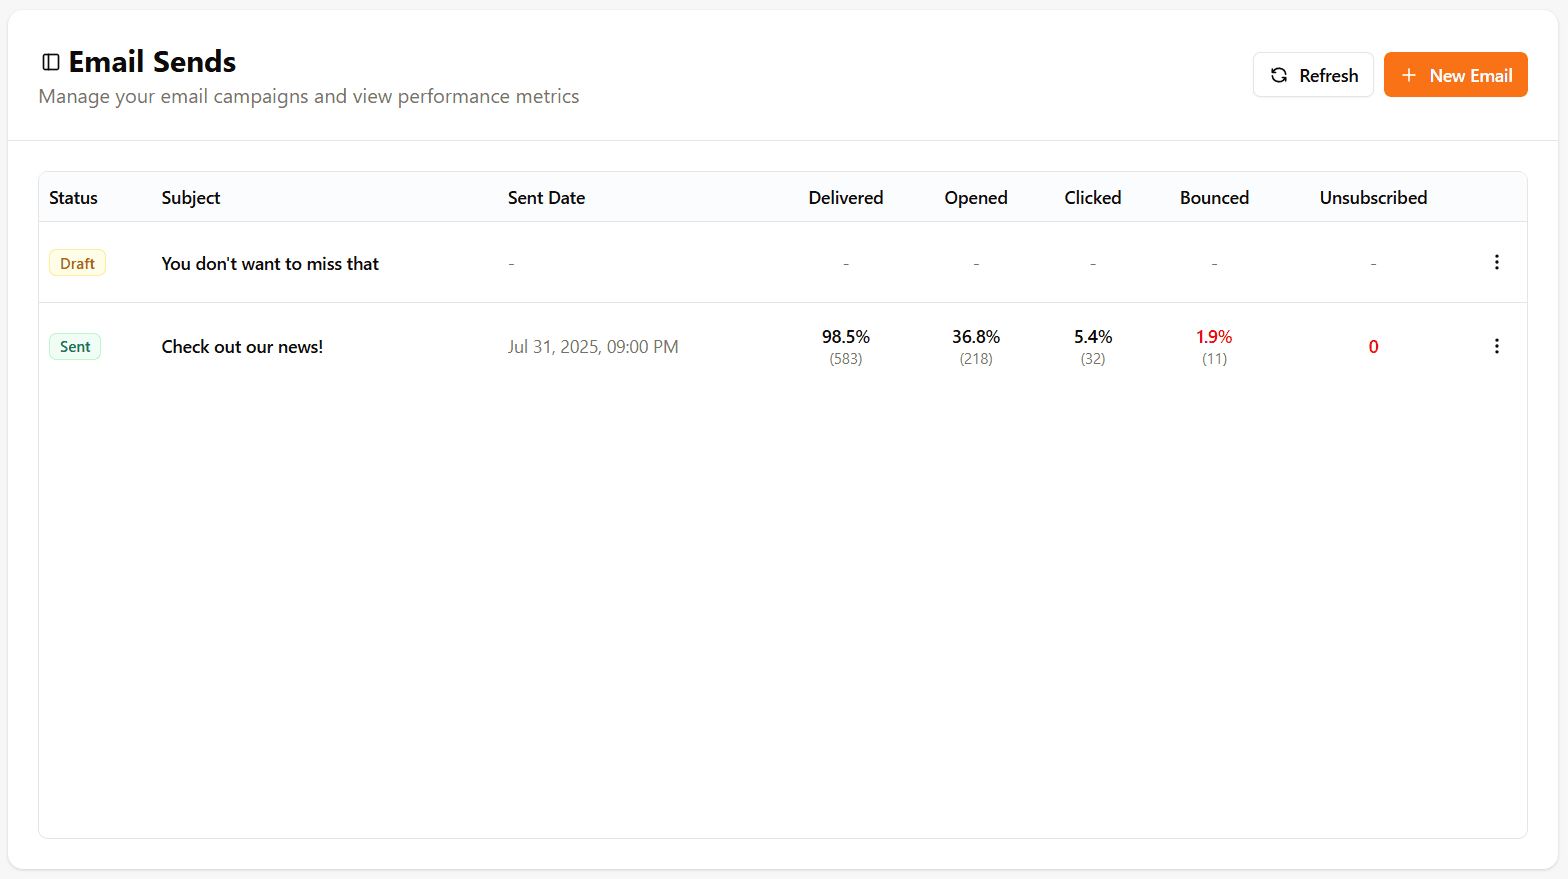Viewport: 1568px width, 879px height.
Task: Click the Delivered column header
Action: coord(845,198)
